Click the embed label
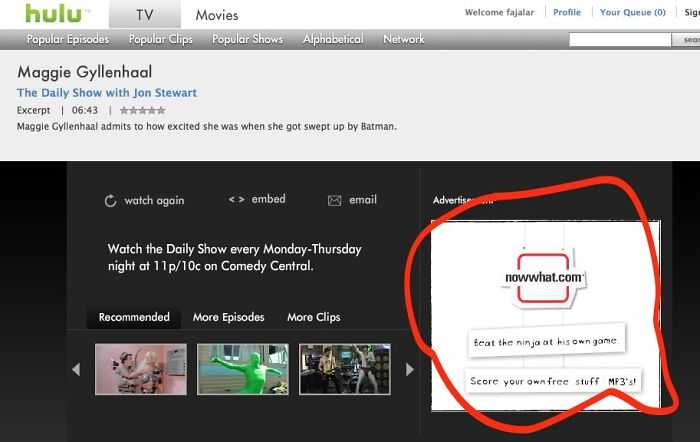The height and width of the screenshot is (442, 700). 268,199
